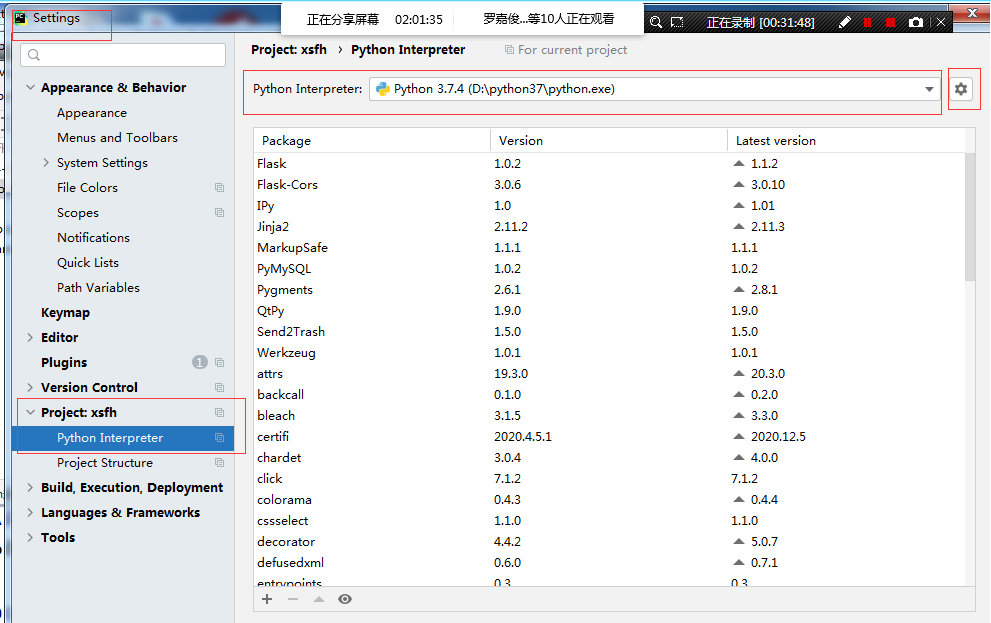
Task: Expand the Editor section
Action: pyautogui.click(x=30, y=337)
